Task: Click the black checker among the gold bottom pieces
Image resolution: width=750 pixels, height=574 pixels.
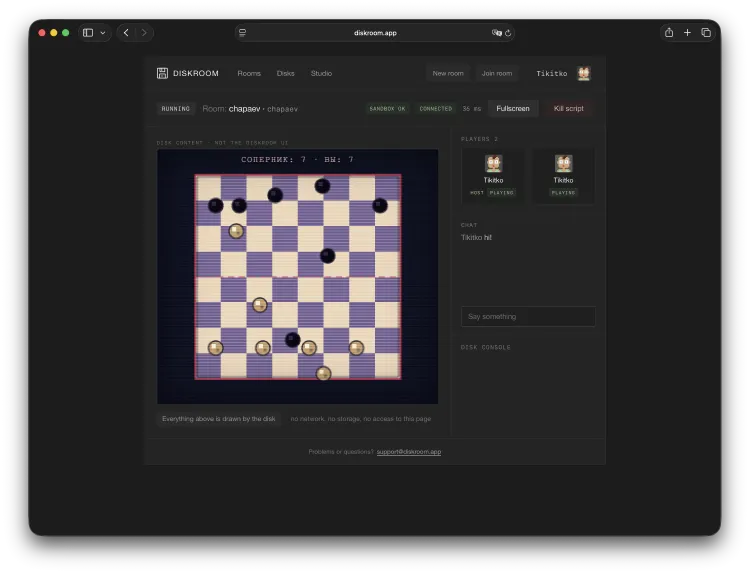Action: coord(293,340)
